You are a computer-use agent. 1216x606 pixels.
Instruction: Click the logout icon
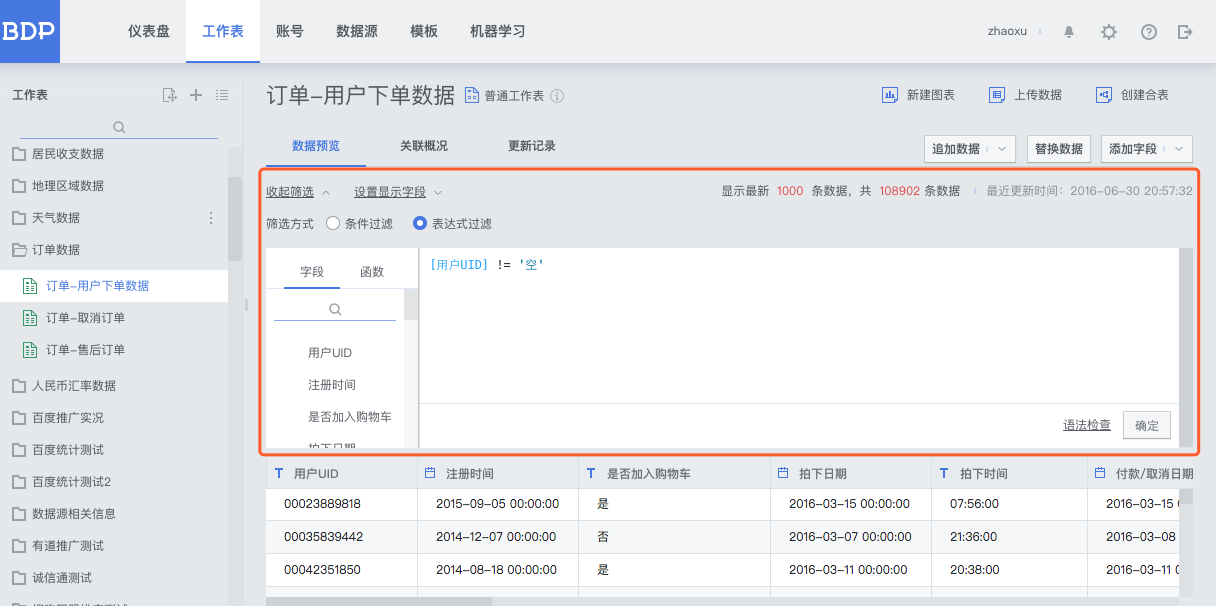(1185, 32)
